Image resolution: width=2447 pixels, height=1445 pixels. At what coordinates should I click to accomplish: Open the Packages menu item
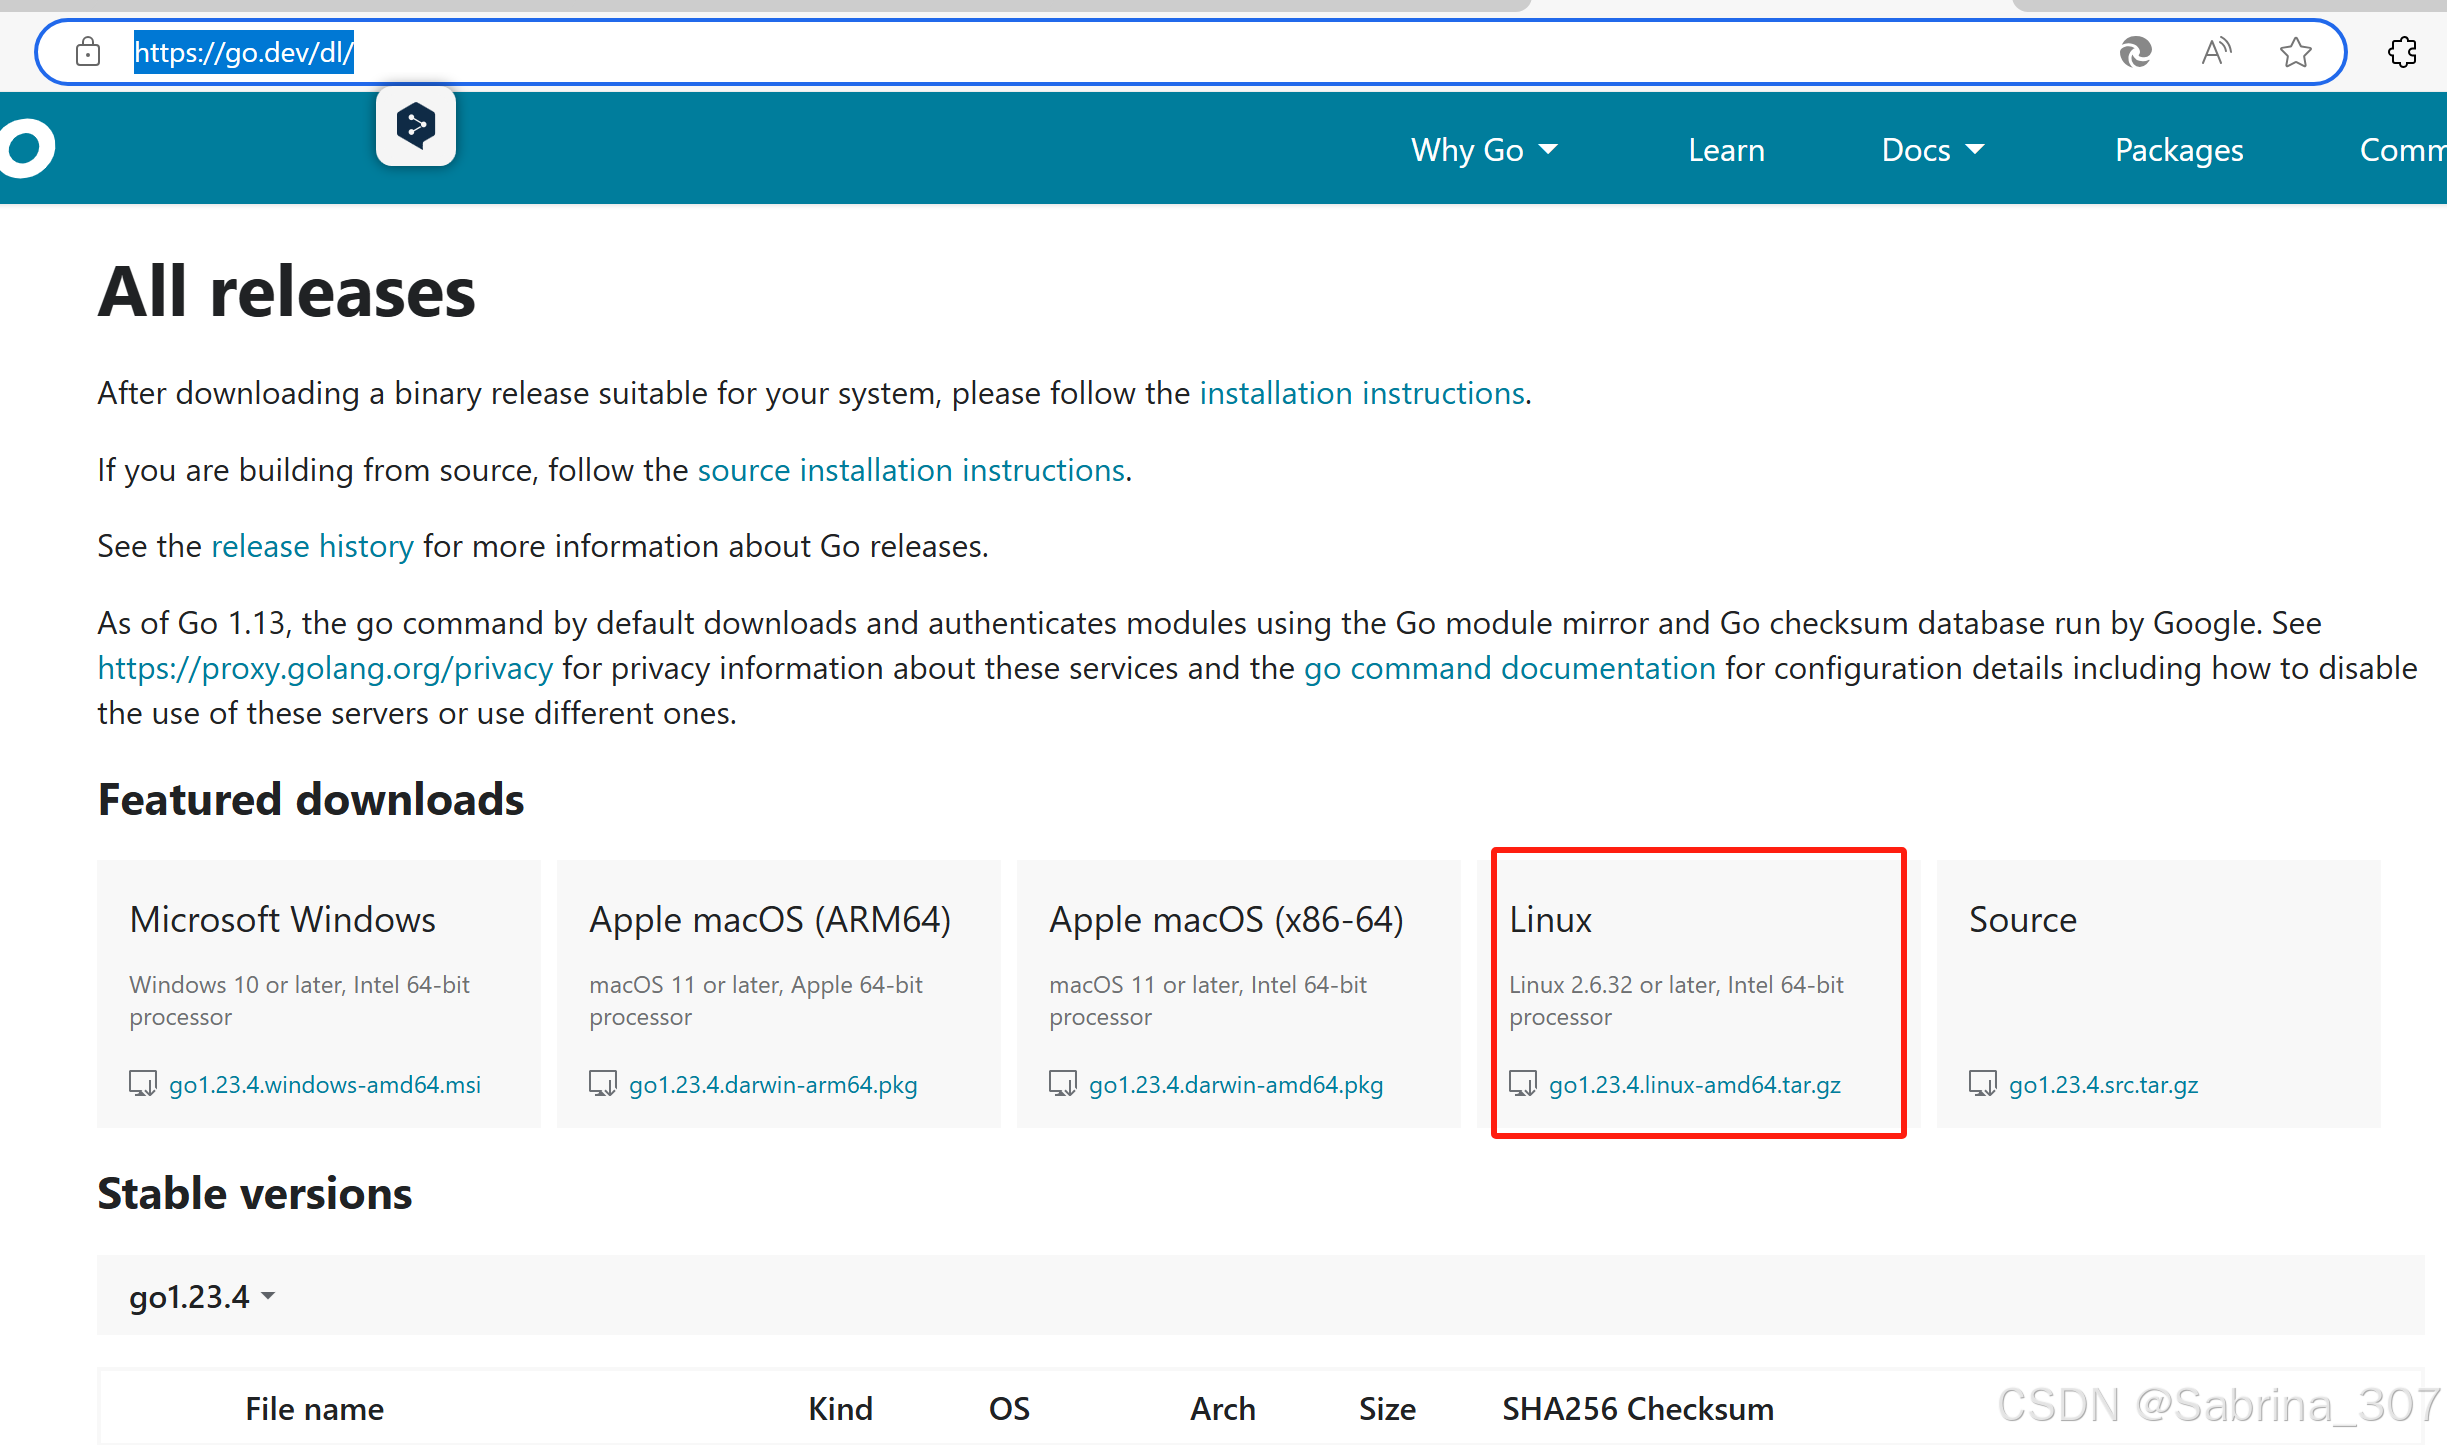[2178, 150]
